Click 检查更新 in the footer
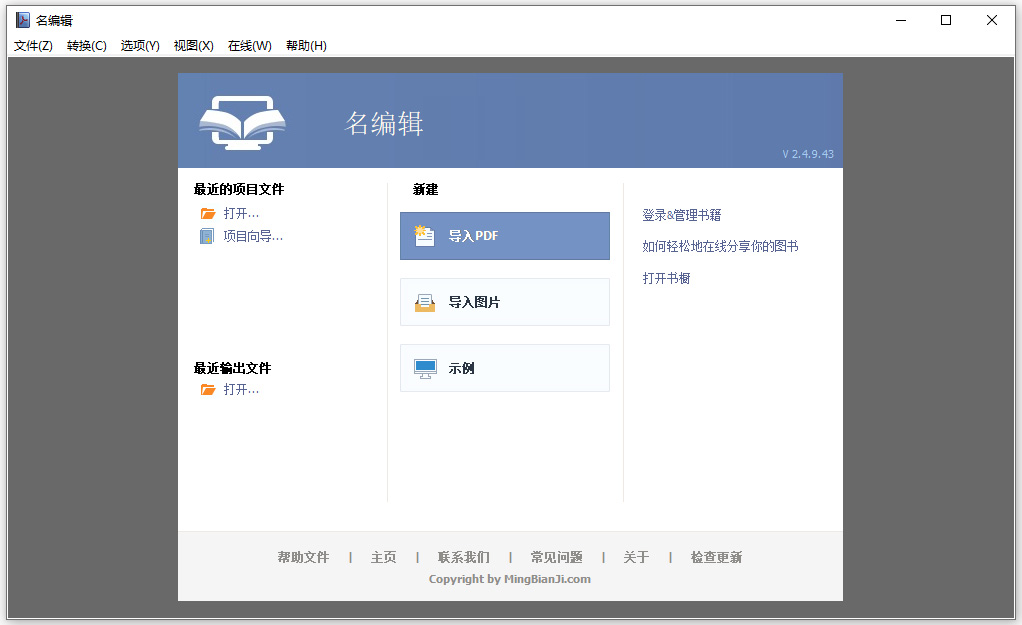 point(715,557)
